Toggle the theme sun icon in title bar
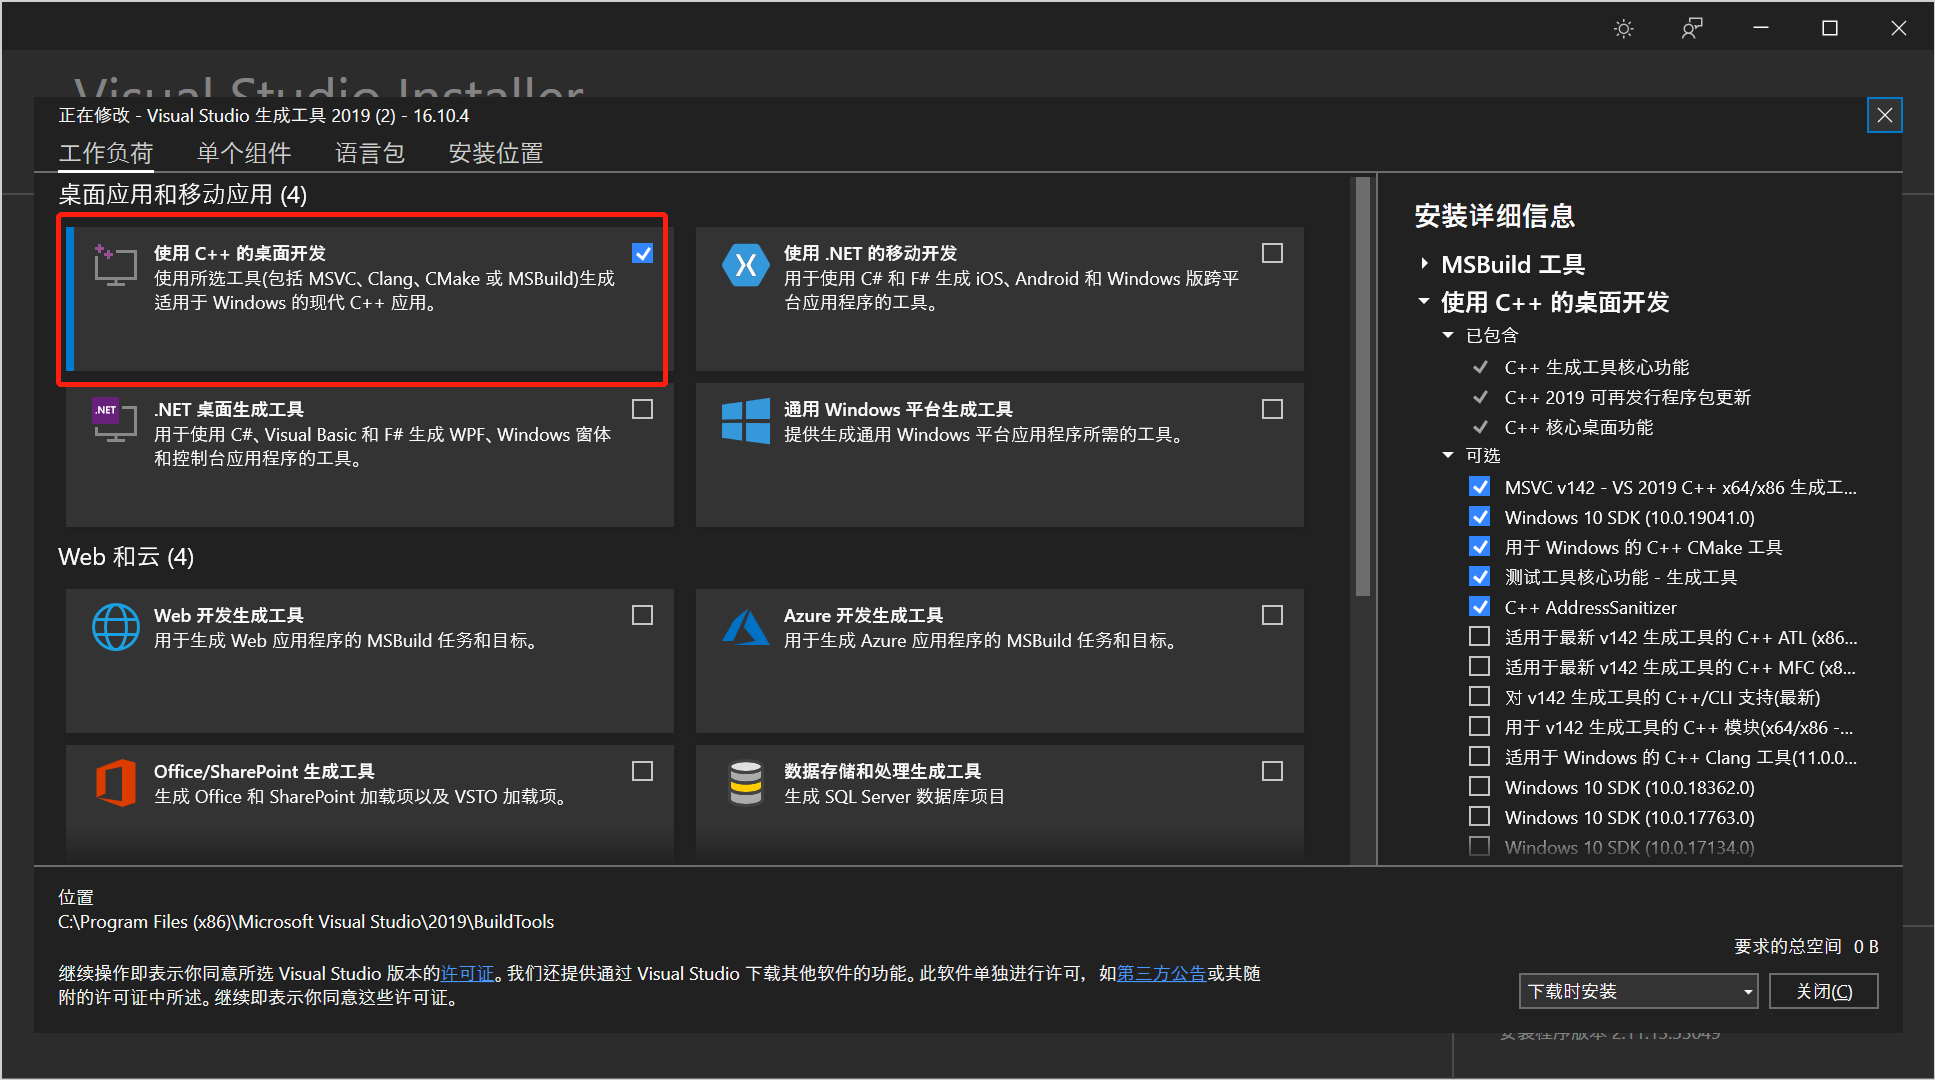1935x1080 pixels. click(1623, 29)
